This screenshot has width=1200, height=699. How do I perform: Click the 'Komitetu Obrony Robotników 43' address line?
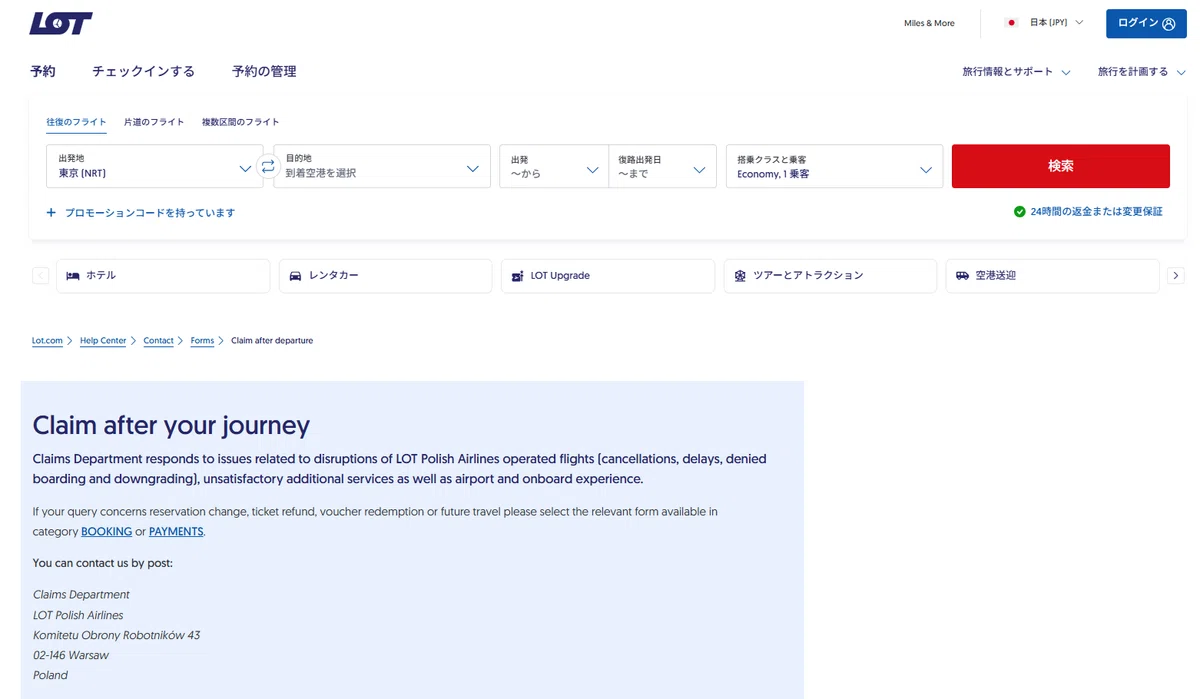116,636
